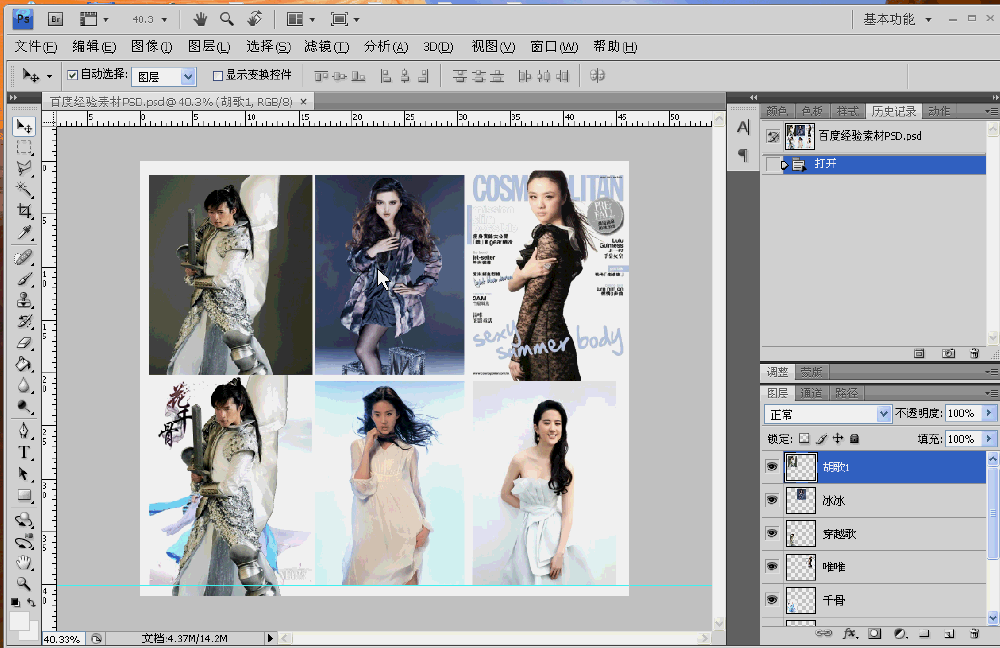Select the Eraser tool

[24, 342]
